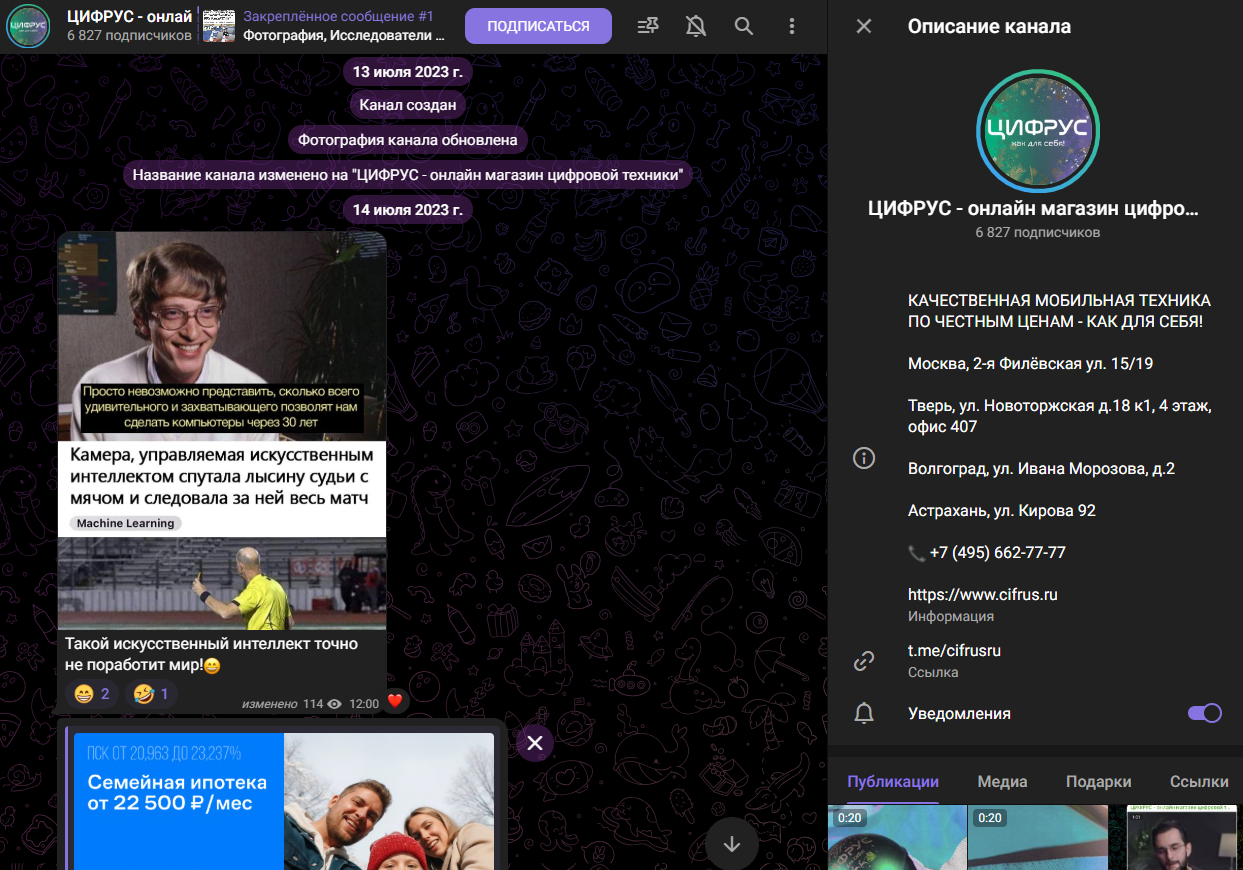Toggle the Уведомления notifications switch
Viewport: 1243px width, 870px height.
(1204, 713)
